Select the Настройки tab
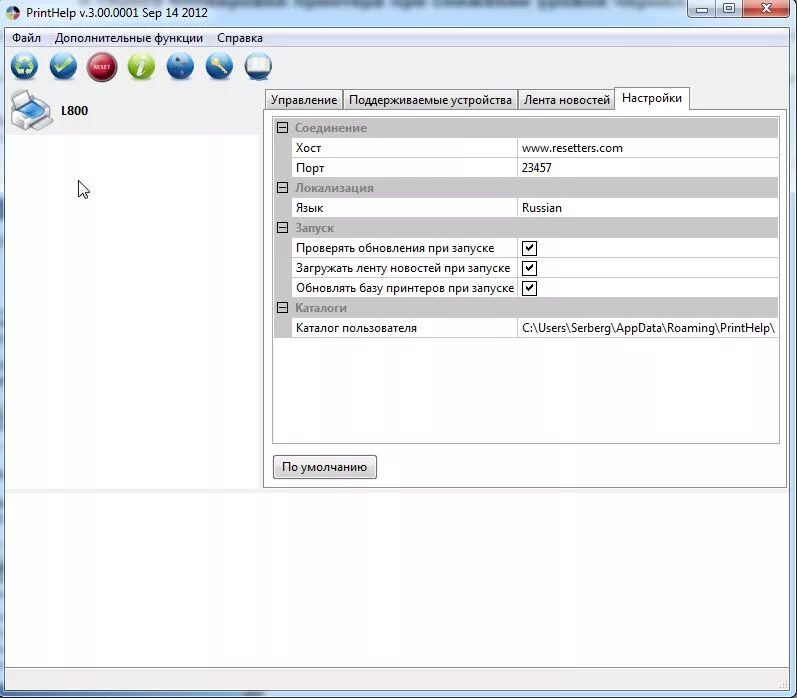Image resolution: width=797 pixels, height=698 pixels. [x=652, y=98]
